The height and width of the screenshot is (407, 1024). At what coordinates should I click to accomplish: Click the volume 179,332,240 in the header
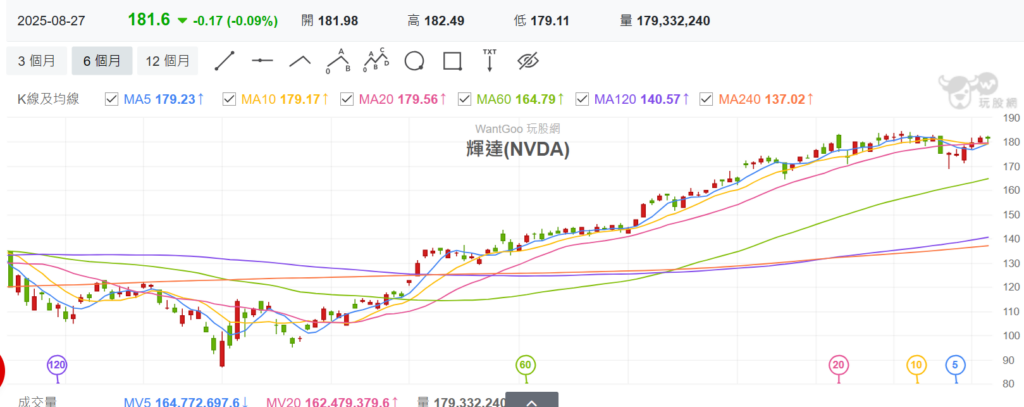tap(673, 21)
